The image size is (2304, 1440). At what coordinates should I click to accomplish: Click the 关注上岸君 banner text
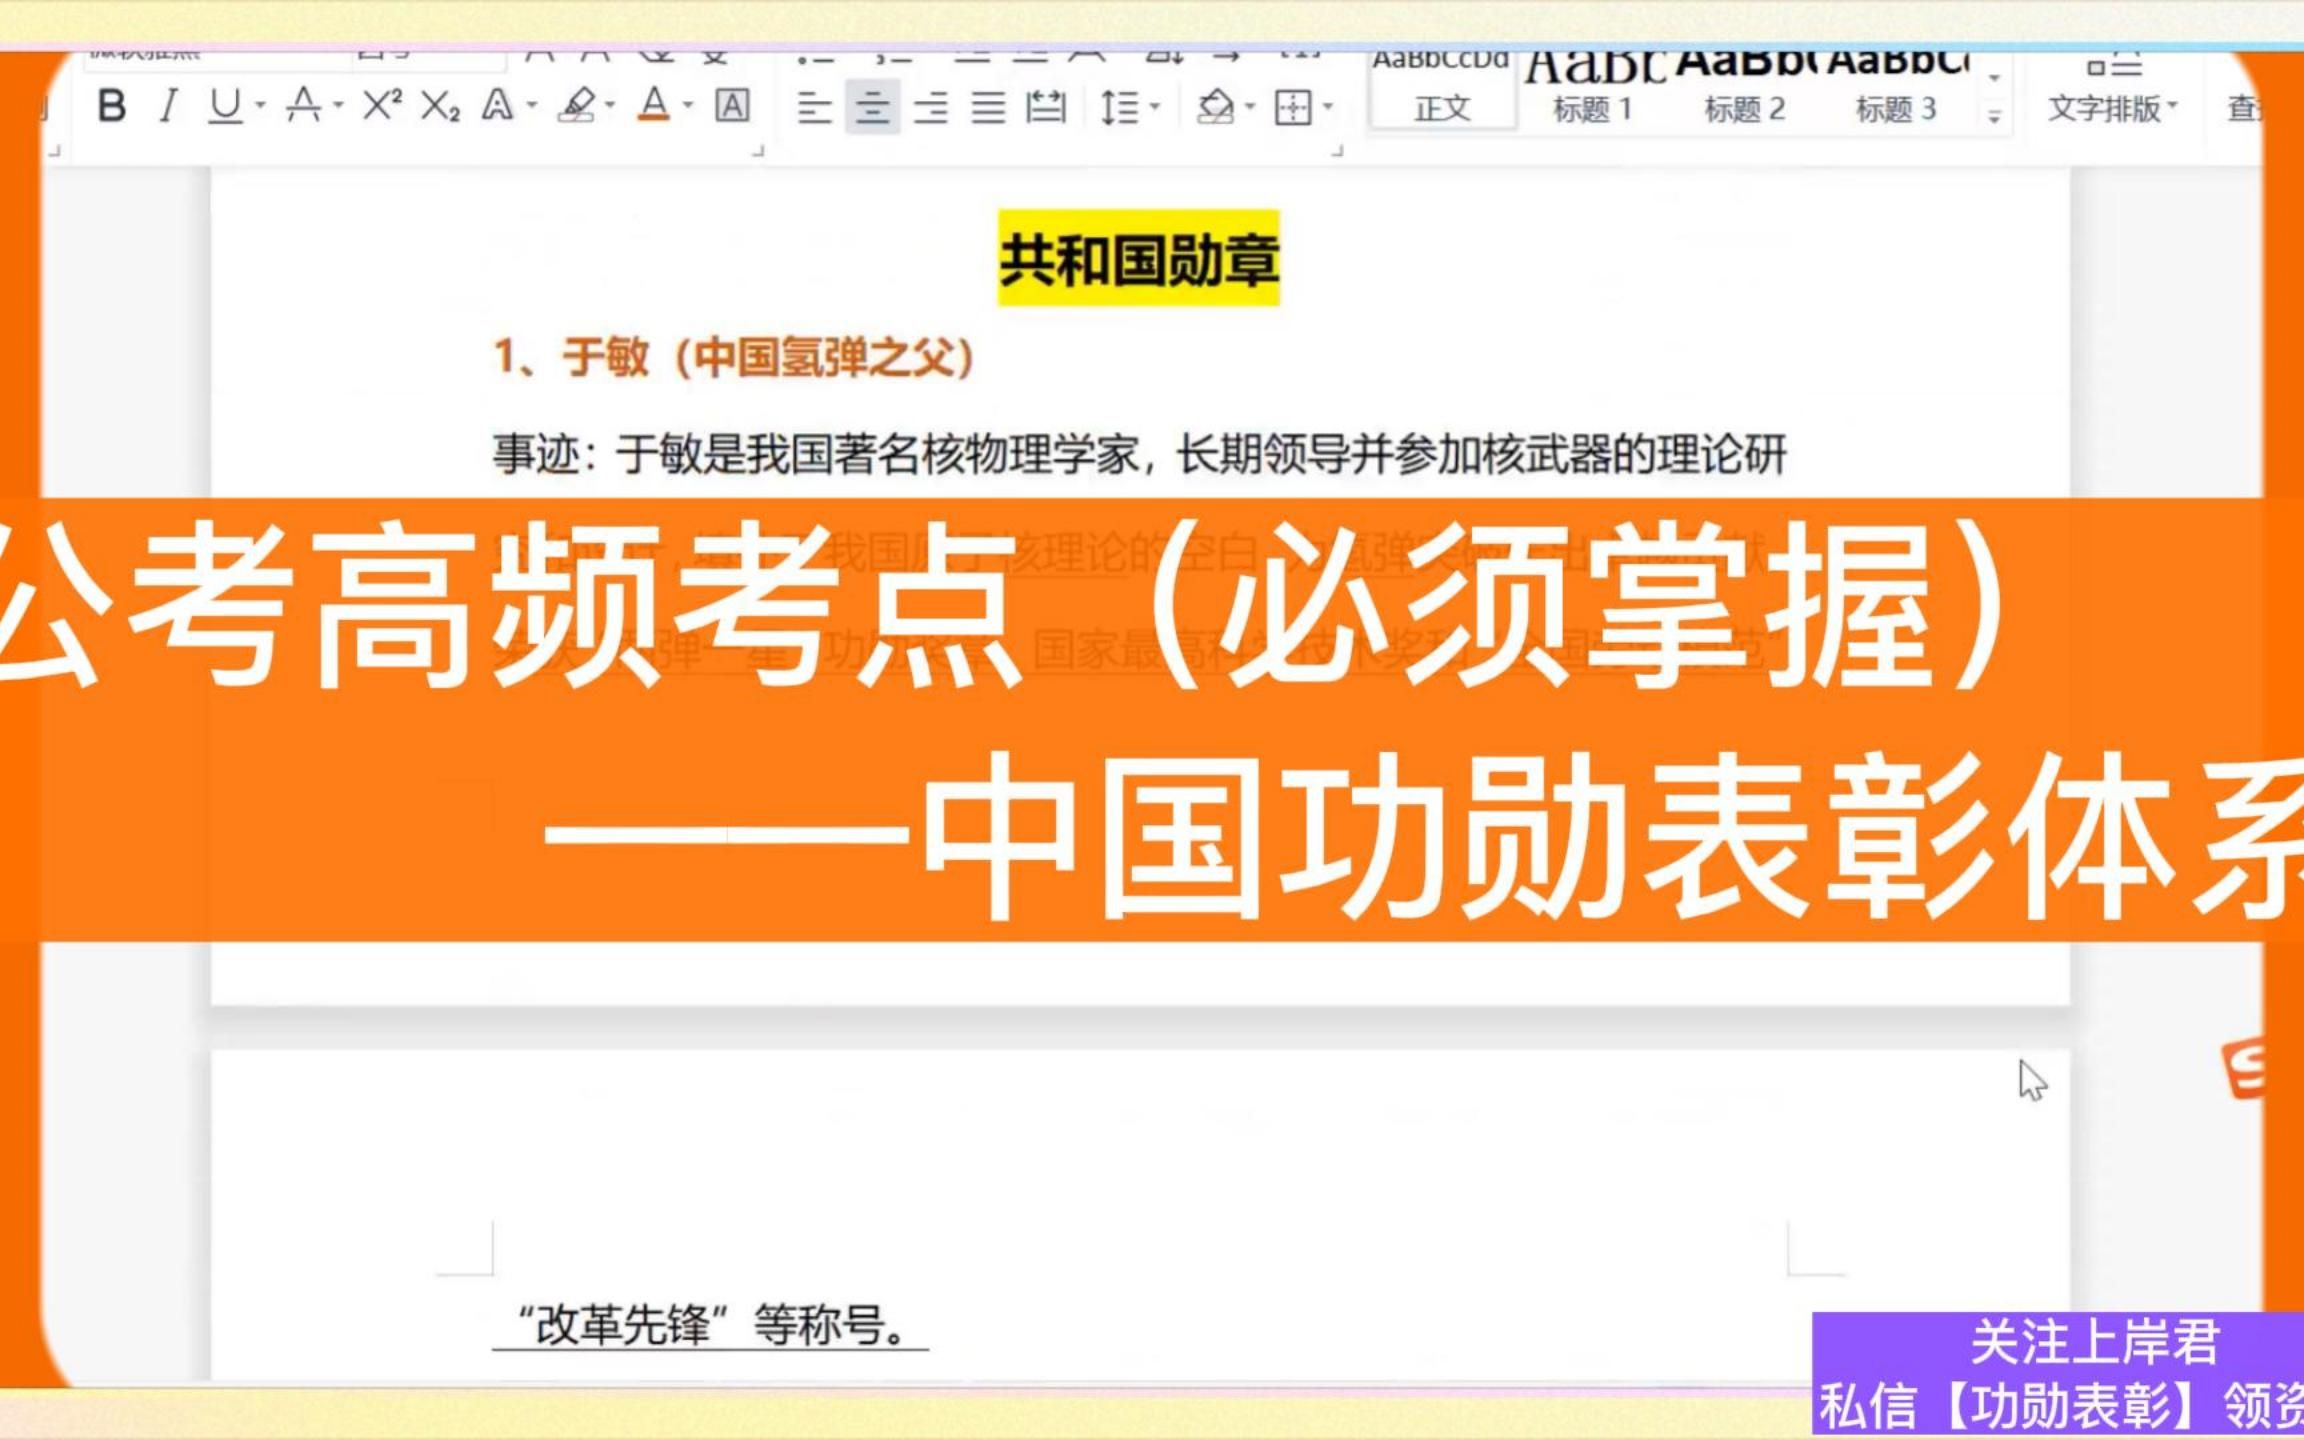pyautogui.click(x=2094, y=1342)
